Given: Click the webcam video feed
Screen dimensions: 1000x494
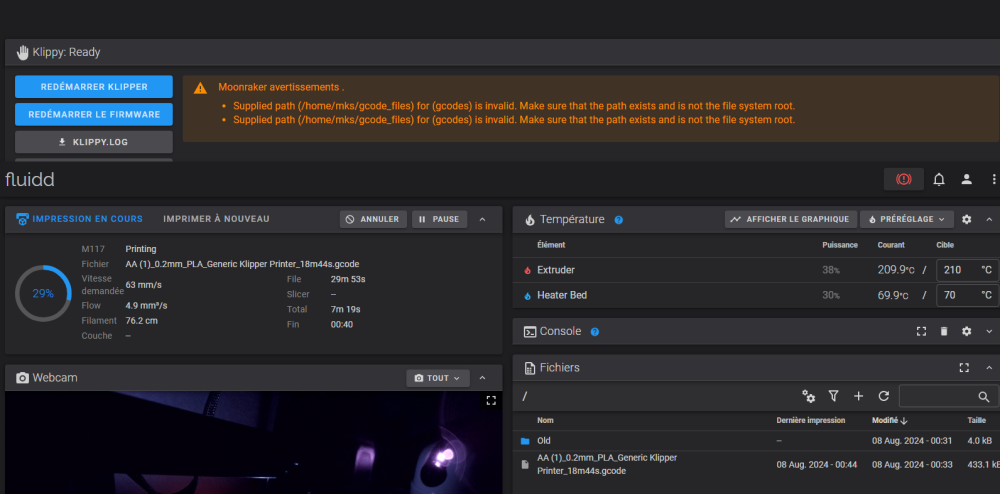Looking at the screenshot, I should [x=253, y=442].
